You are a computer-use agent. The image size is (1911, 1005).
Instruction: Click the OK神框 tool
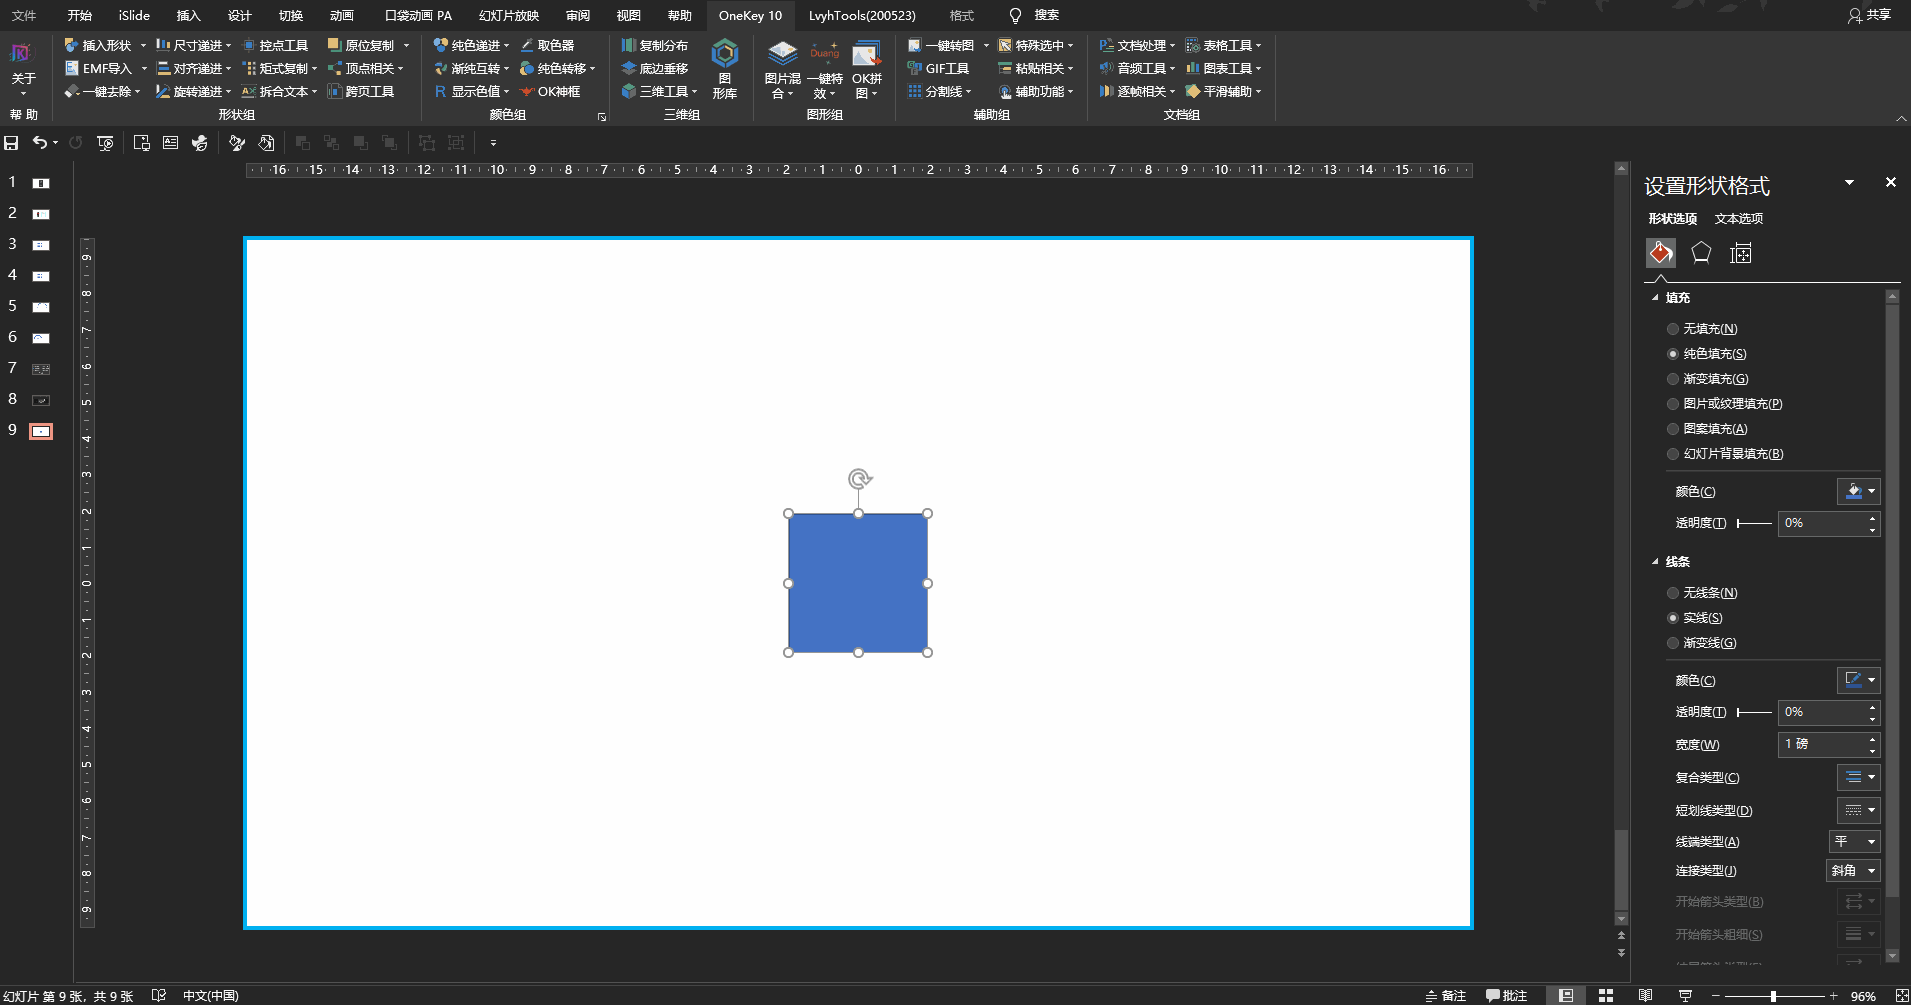(x=549, y=91)
